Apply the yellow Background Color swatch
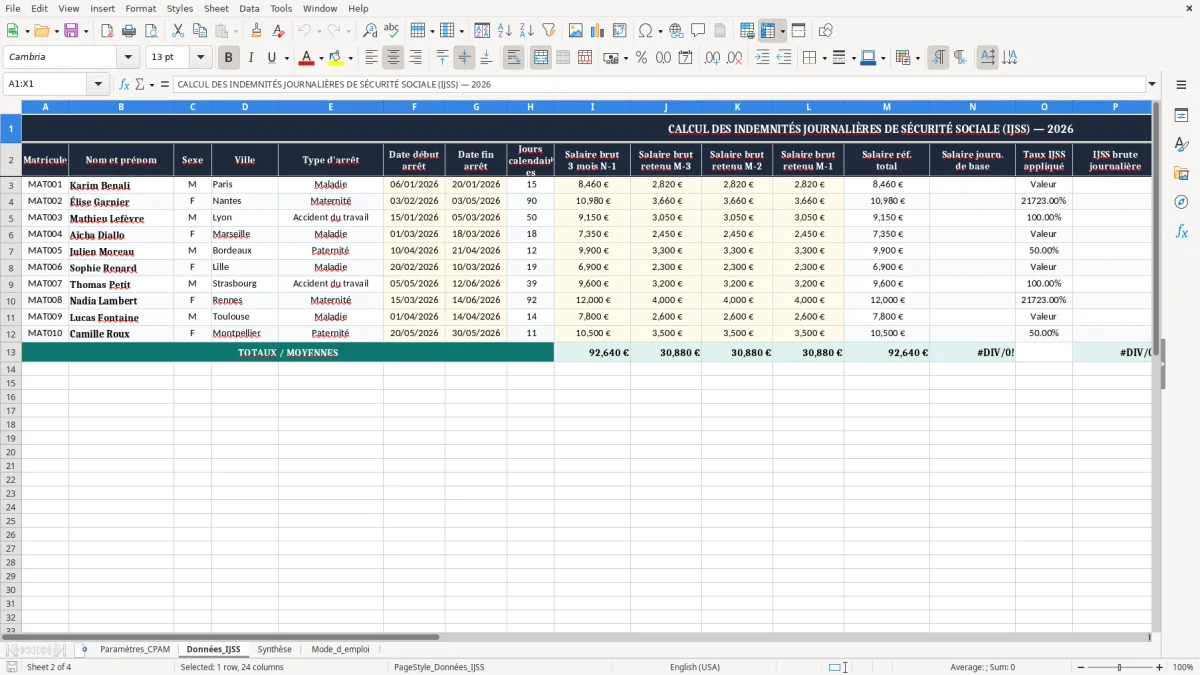Image resolution: width=1200 pixels, height=675 pixels. point(335,58)
